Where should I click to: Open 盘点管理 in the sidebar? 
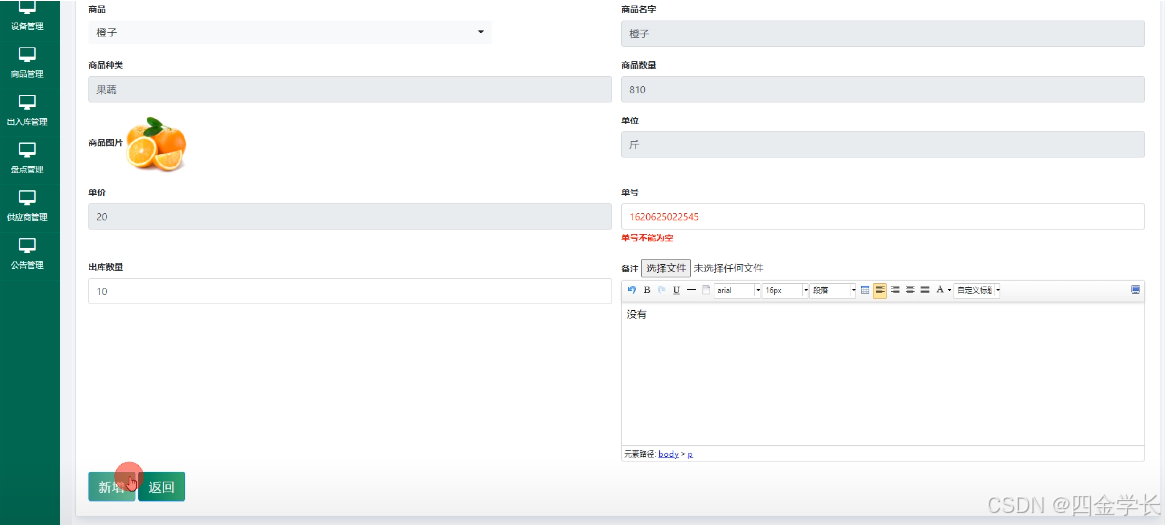pyautogui.click(x=27, y=158)
